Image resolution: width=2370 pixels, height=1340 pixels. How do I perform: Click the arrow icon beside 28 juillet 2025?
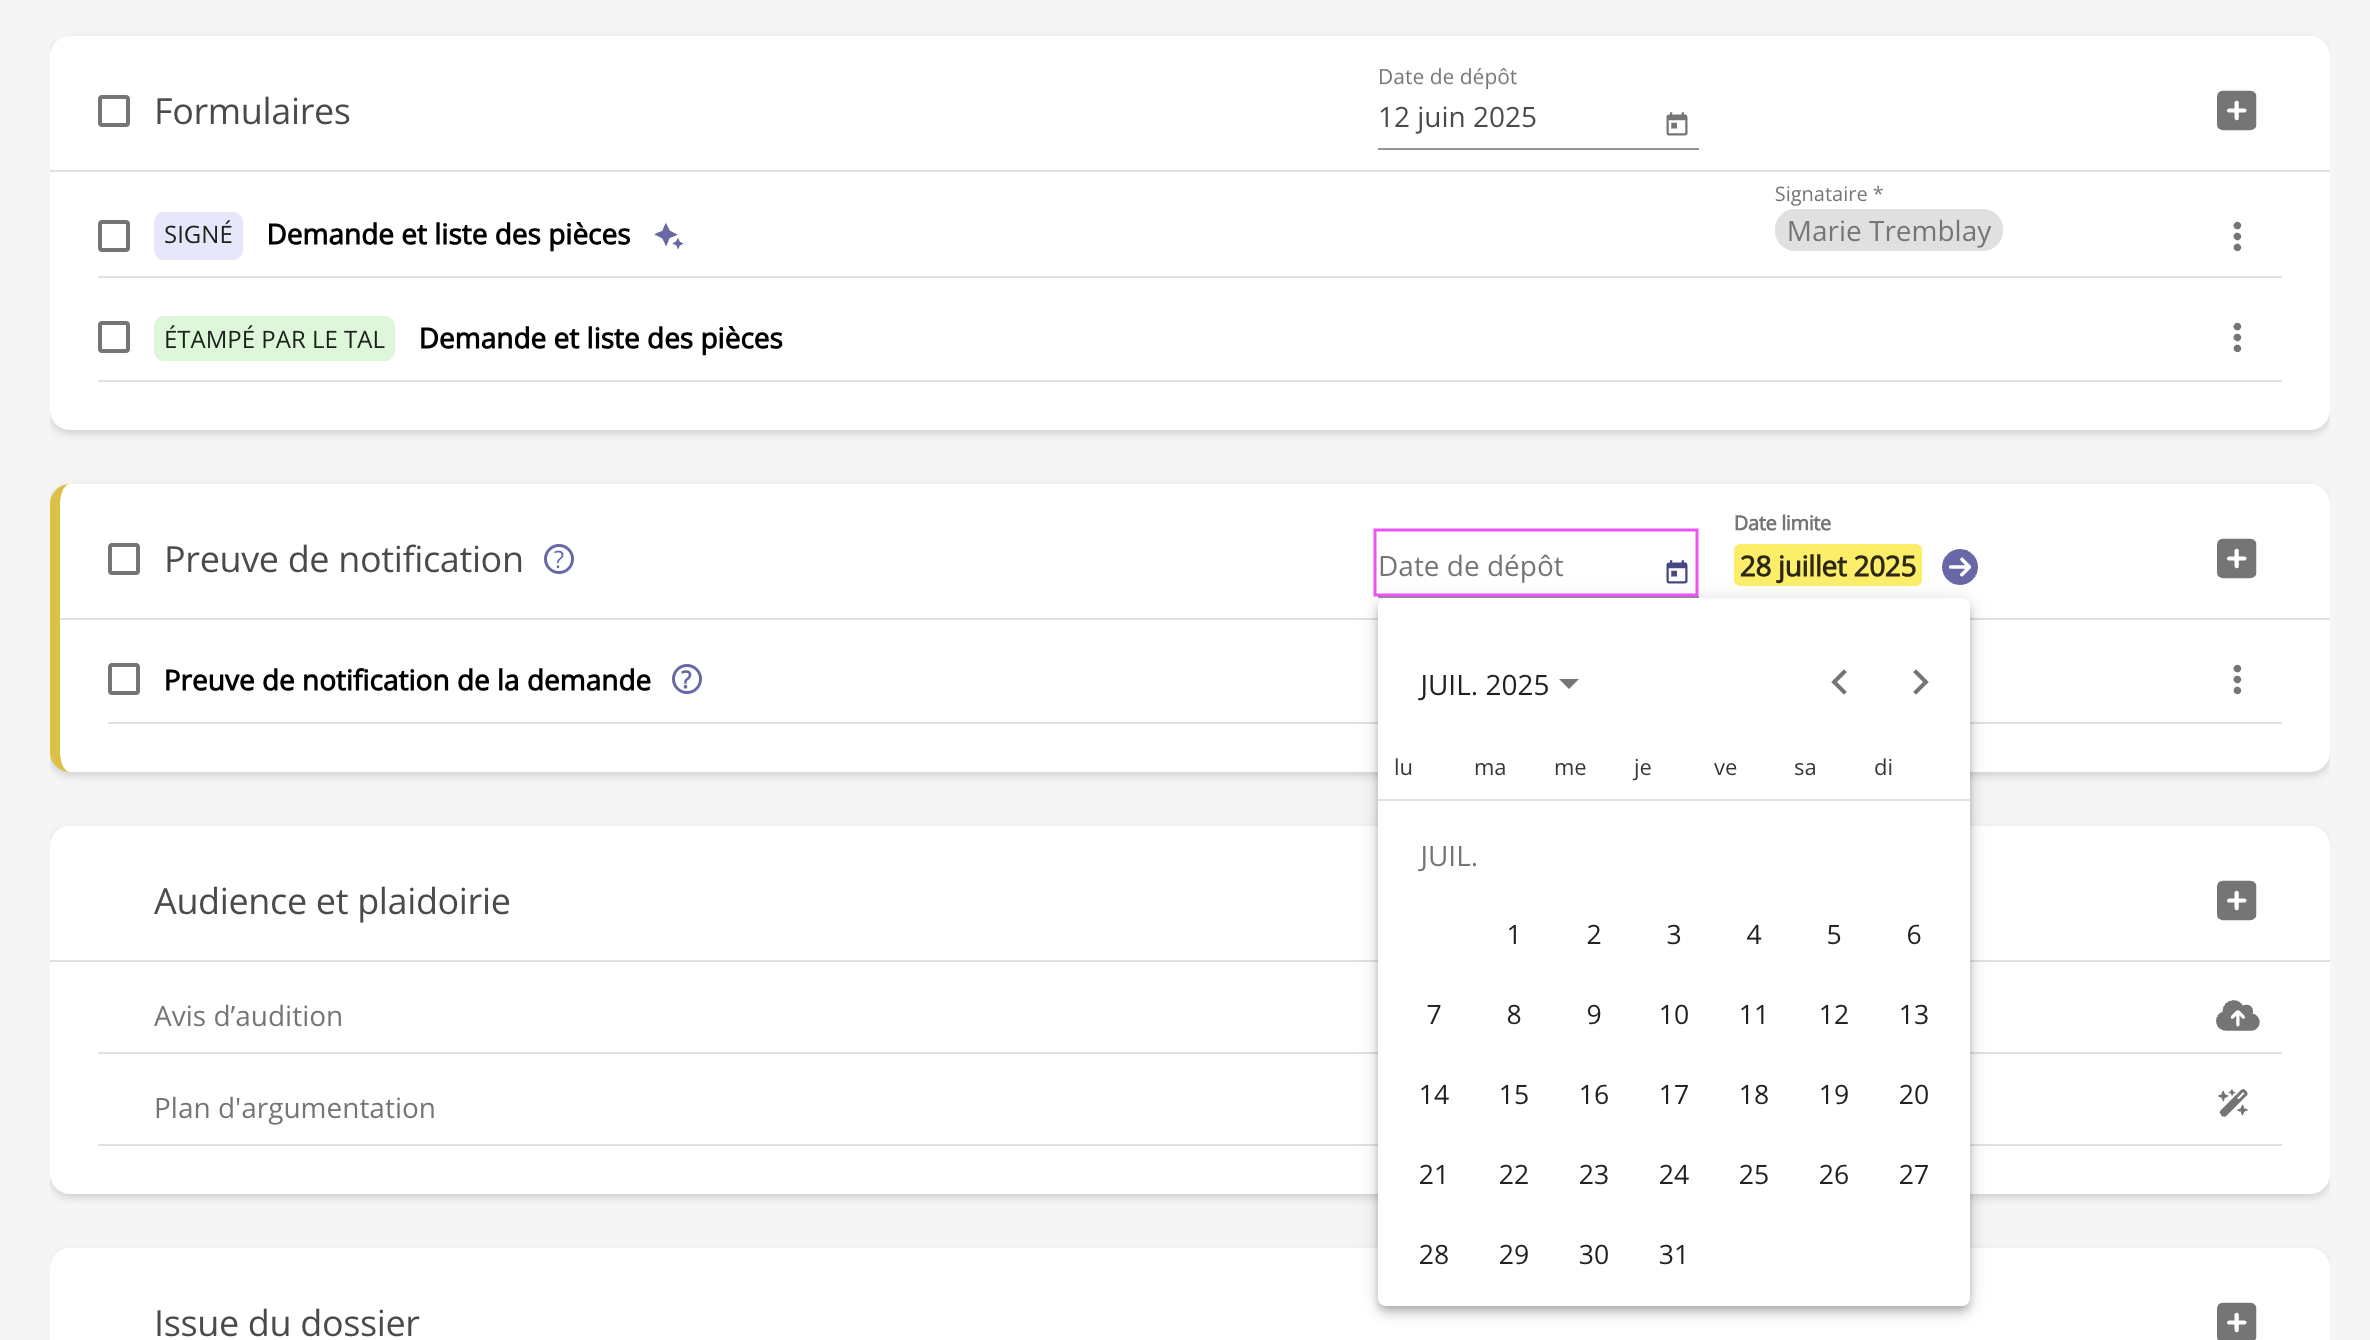(x=1959, y=567)
